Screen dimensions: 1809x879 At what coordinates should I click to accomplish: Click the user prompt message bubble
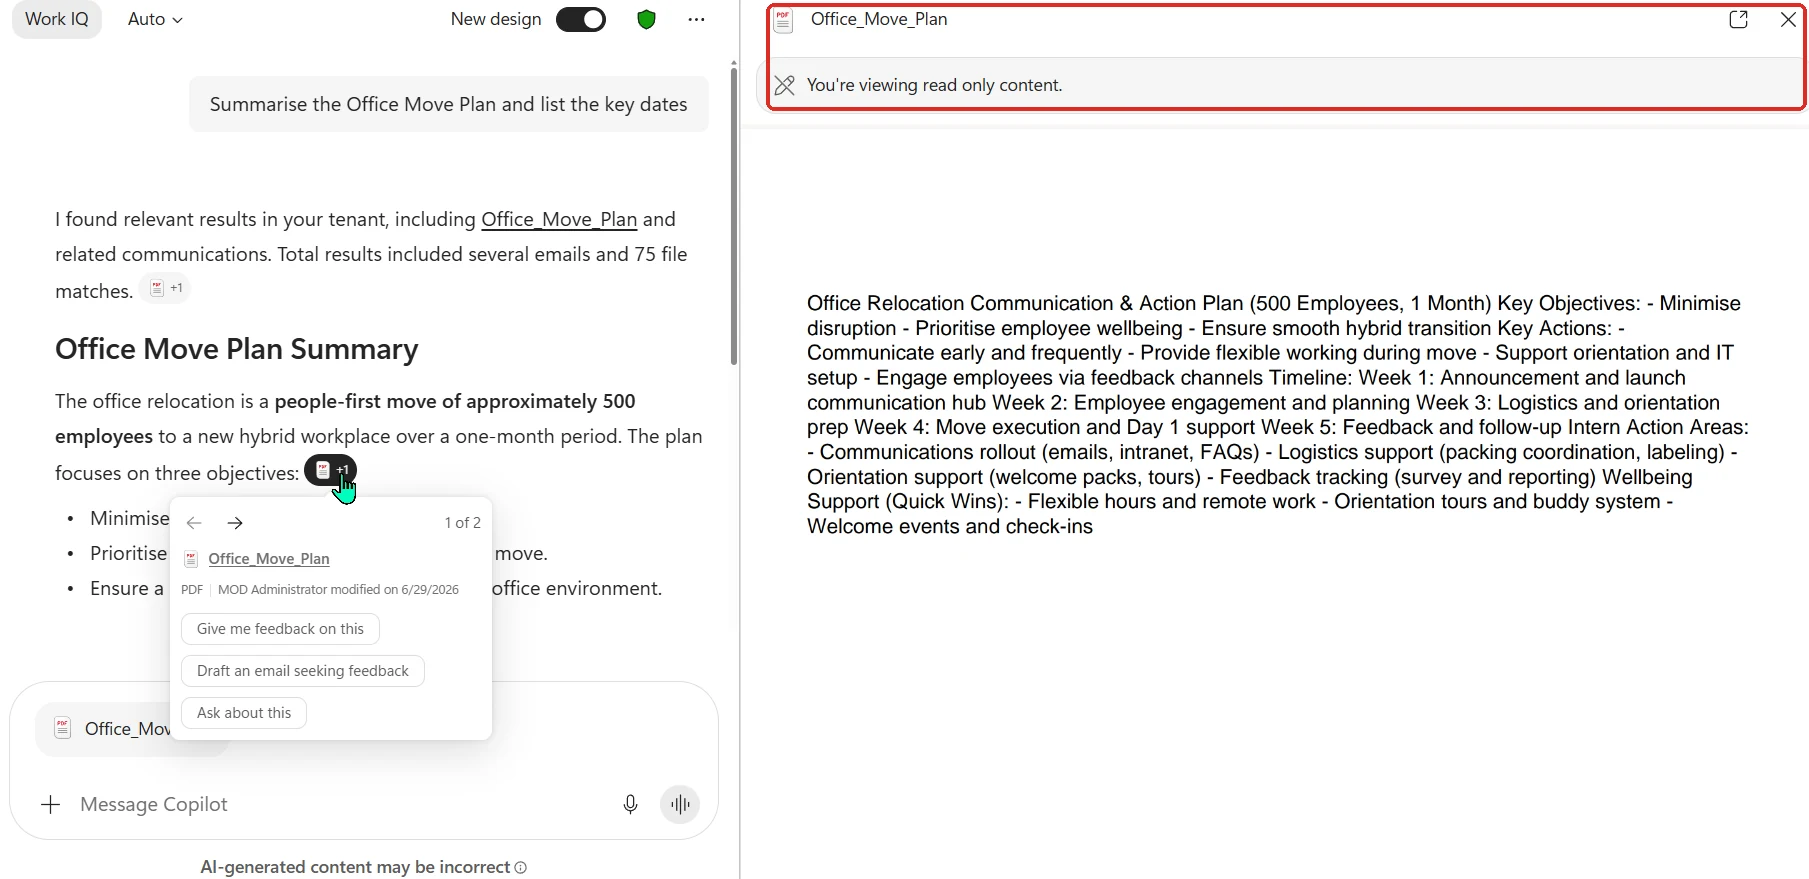pyautogui.click(x=449, y=104)
